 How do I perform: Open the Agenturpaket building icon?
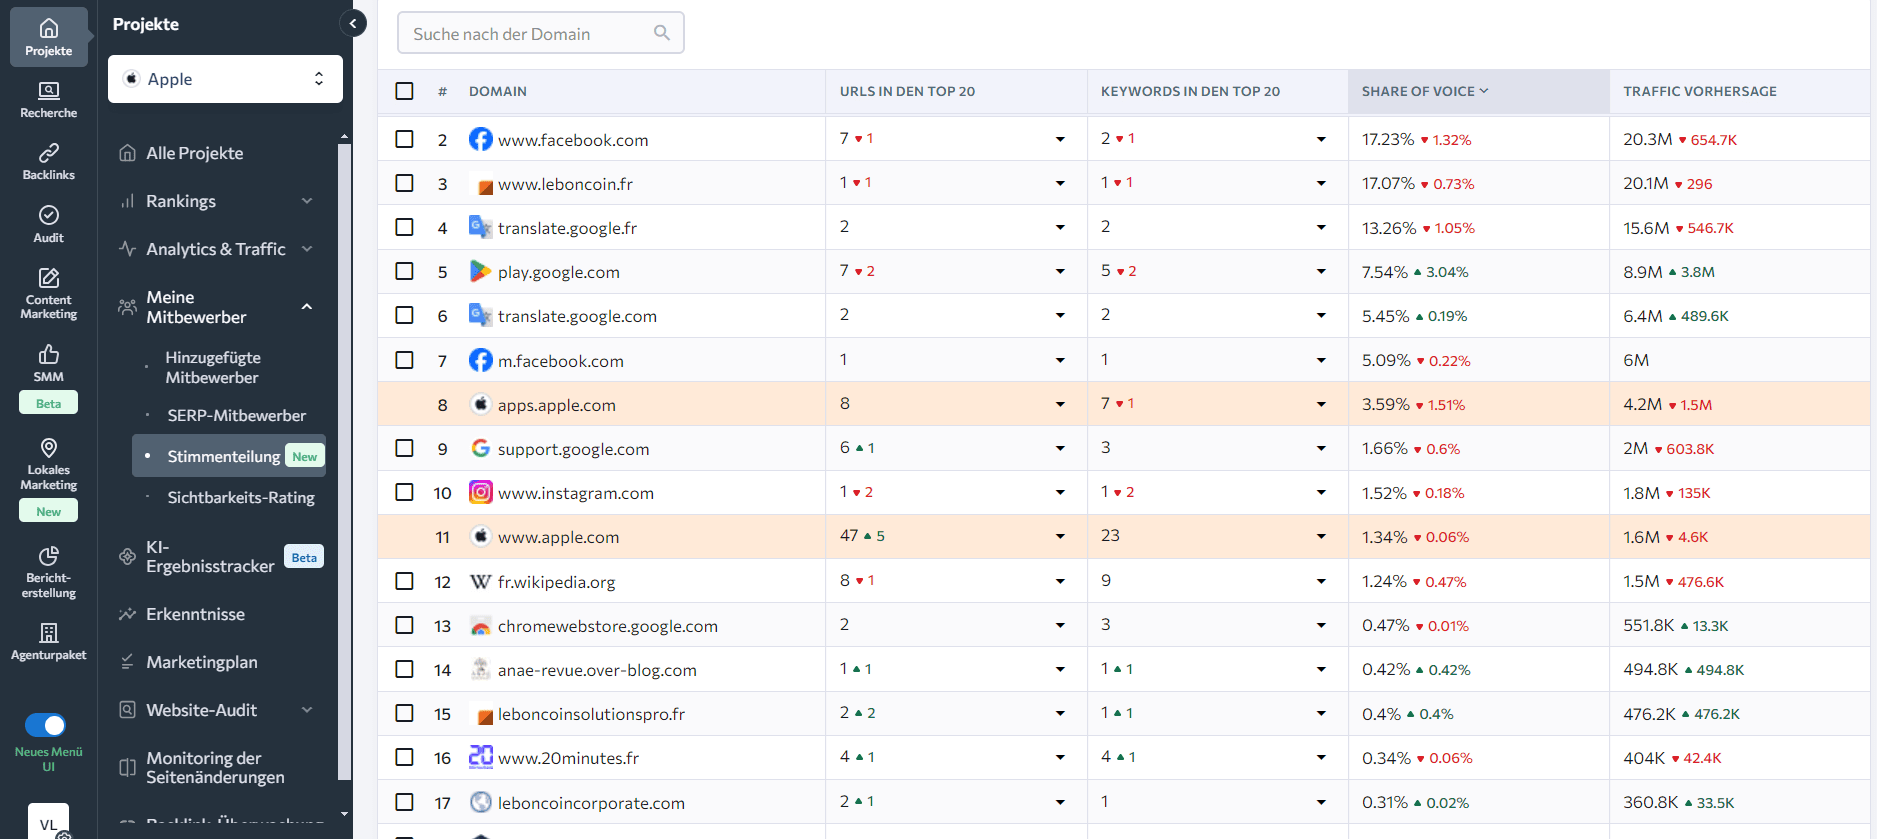48,632
